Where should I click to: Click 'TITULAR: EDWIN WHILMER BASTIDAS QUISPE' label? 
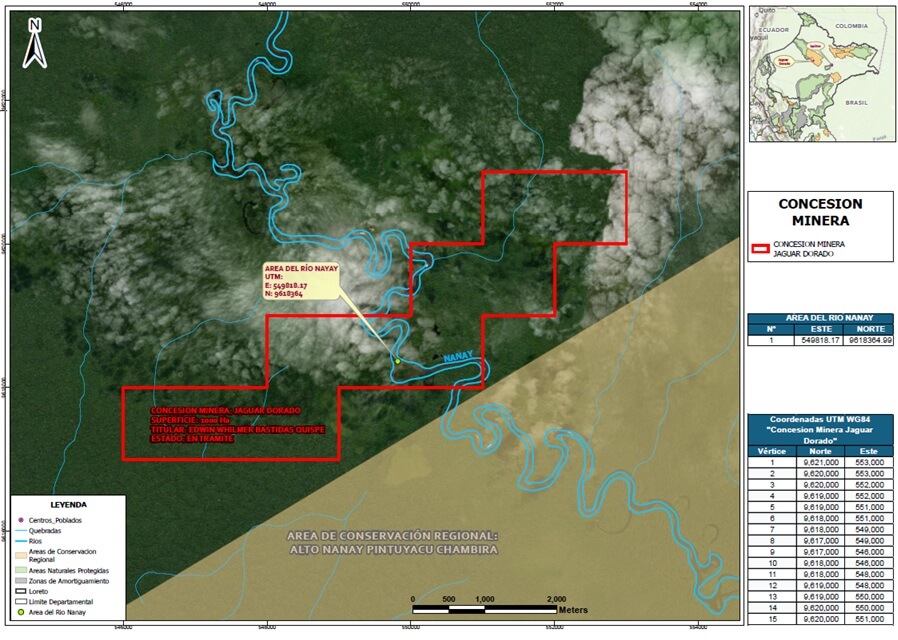point(238,429)
